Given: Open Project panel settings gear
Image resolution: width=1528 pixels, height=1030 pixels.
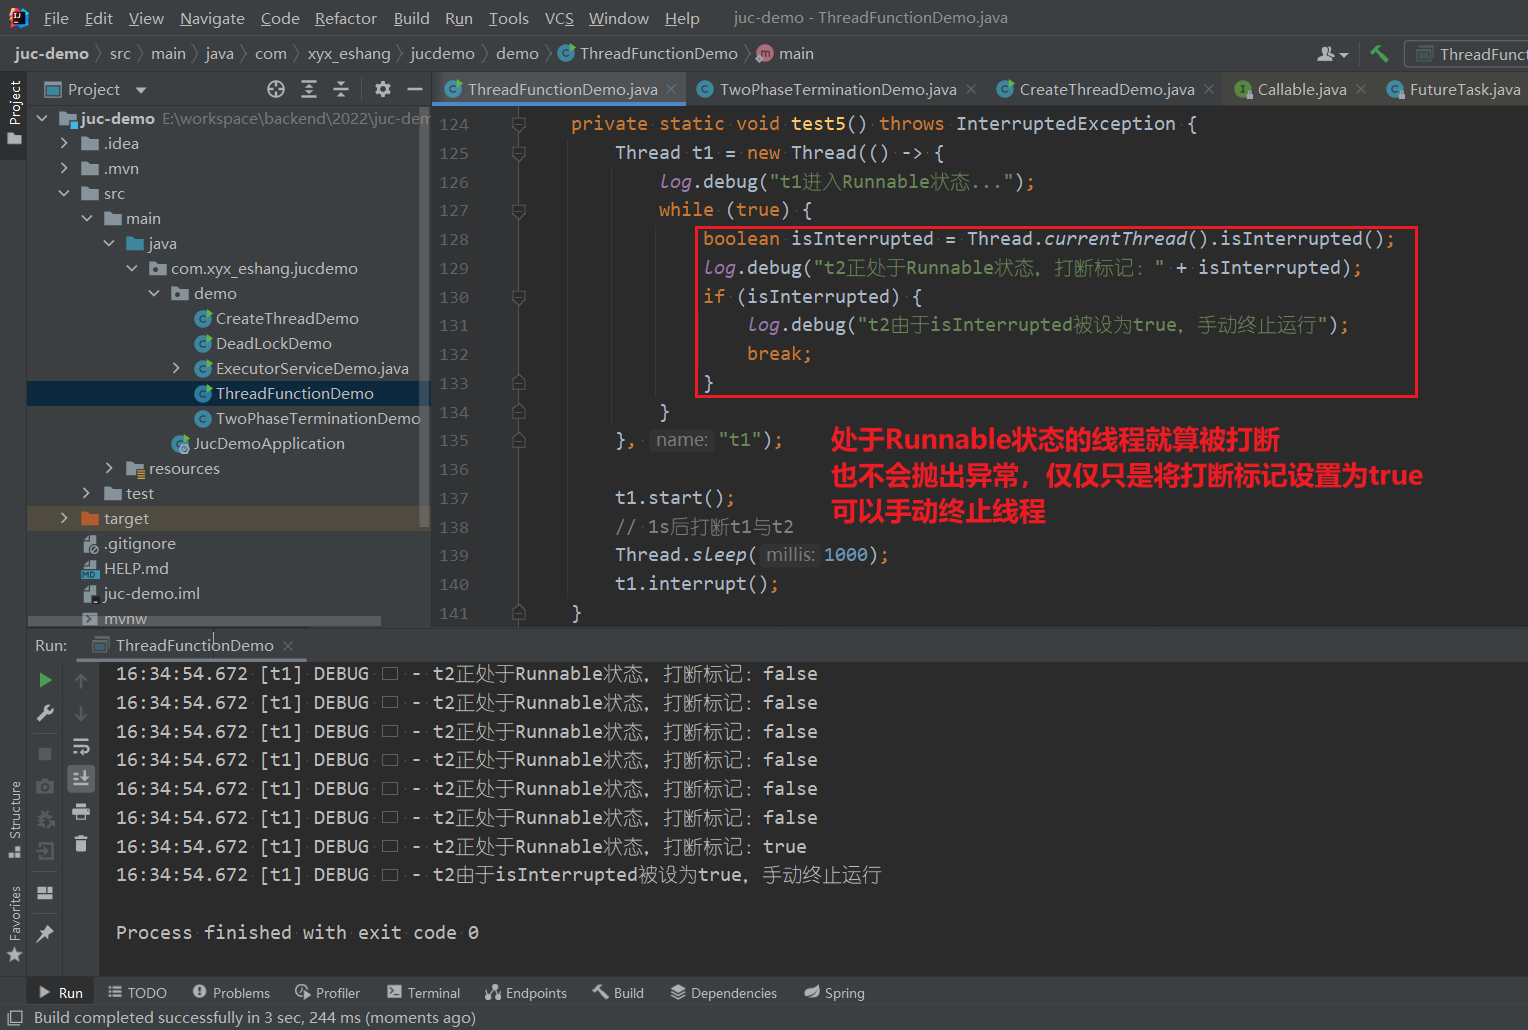Looking at the screenshot, I should 382,89.
